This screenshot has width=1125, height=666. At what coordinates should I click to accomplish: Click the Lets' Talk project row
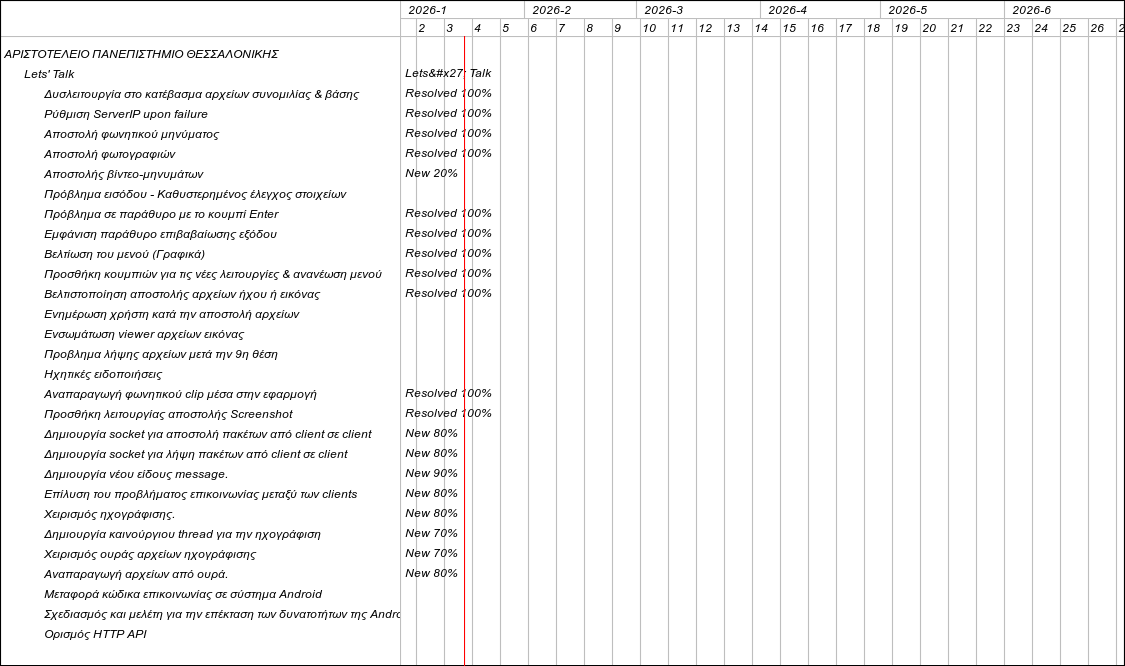(49, 74)
